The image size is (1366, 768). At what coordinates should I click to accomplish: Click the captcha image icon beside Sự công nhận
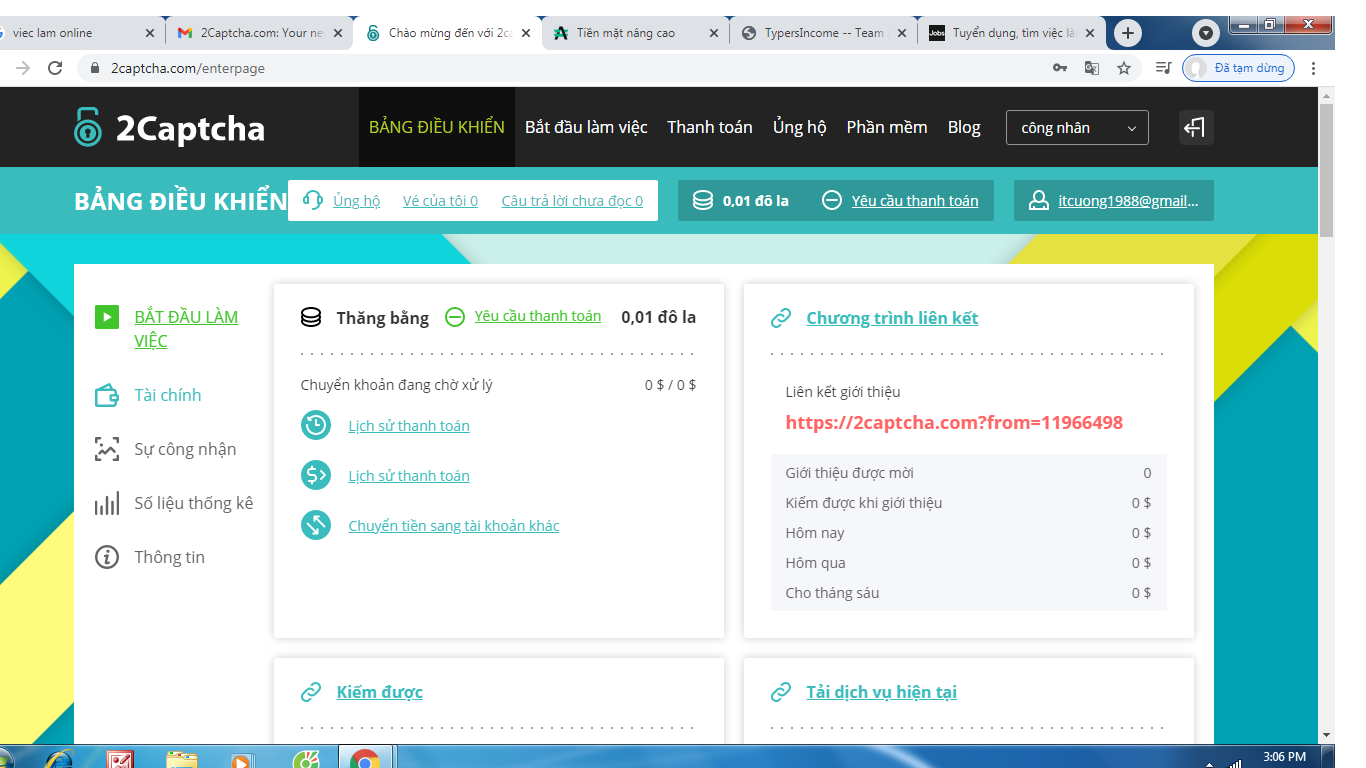click(x=107, y=450)
